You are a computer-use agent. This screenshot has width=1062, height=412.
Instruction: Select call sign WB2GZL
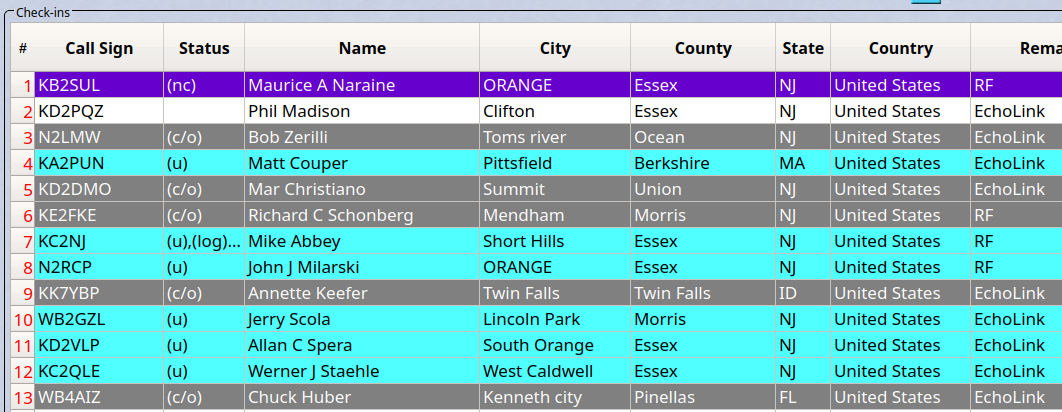click(99, 319)
